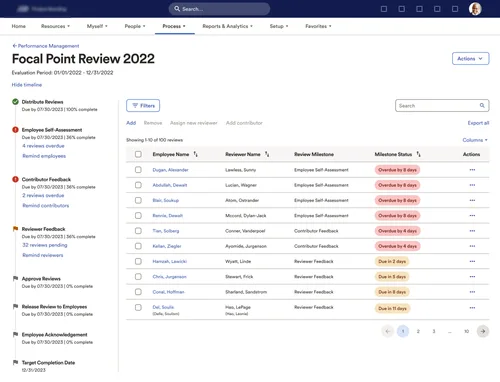500x382 pixels.
Task: Click Hide timeline link
Action: pos(27,85)
